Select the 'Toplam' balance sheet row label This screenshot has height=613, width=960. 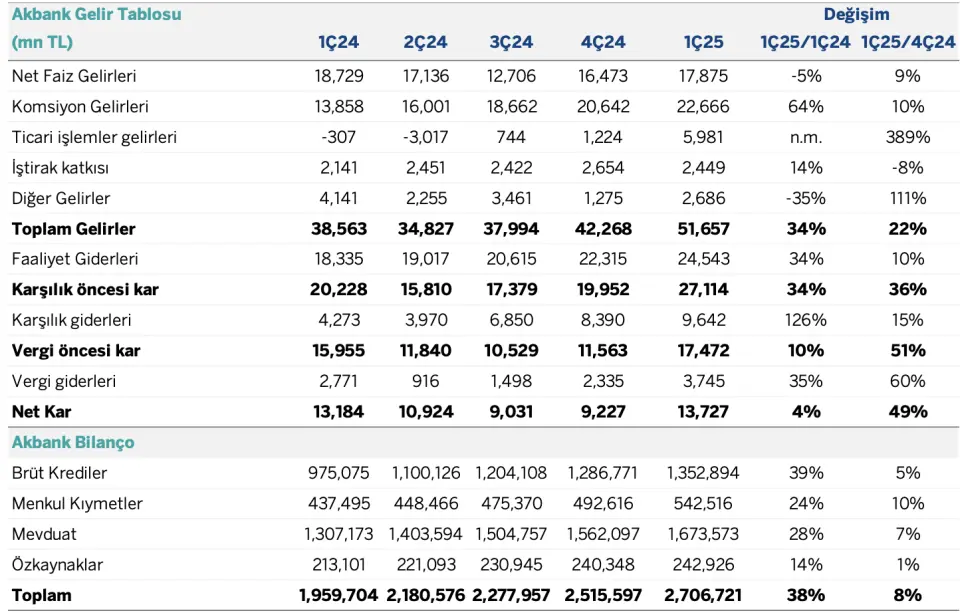tap(41, 595)
